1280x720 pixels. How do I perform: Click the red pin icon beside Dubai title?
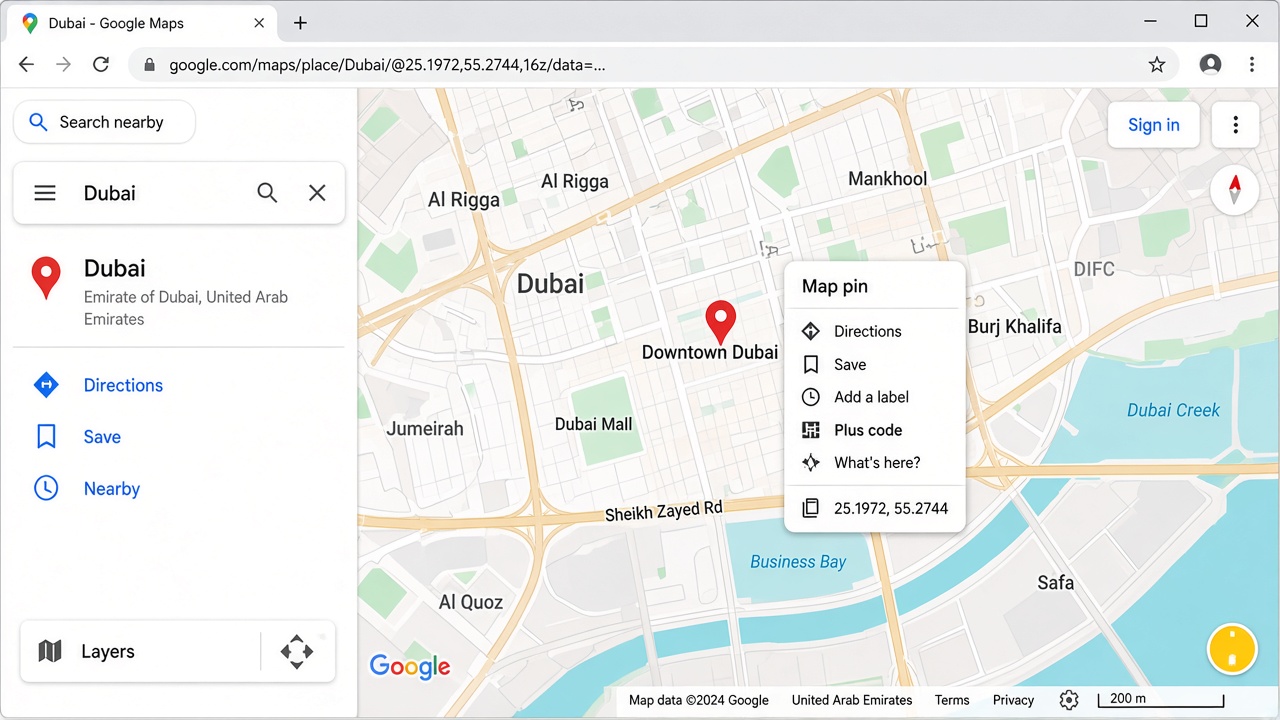(46, 278)
